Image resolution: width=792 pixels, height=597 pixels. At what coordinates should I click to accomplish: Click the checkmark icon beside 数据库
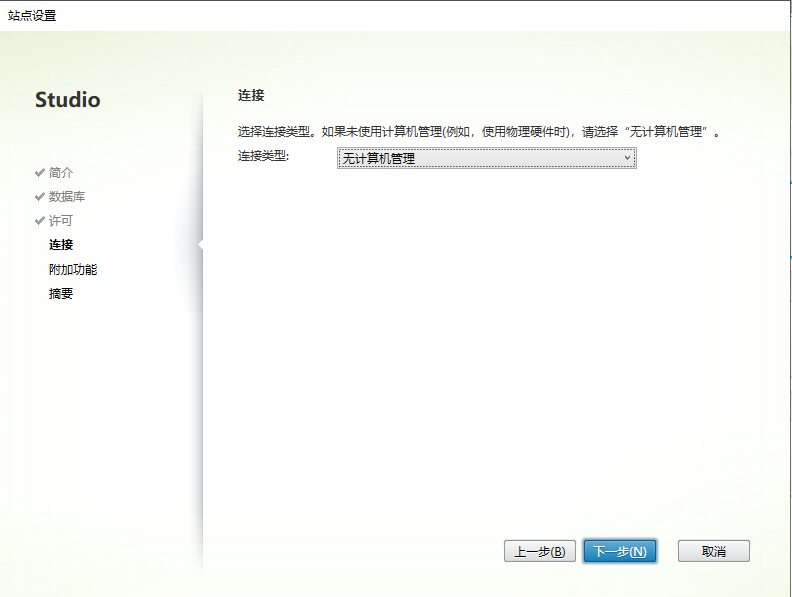point(40,196)
